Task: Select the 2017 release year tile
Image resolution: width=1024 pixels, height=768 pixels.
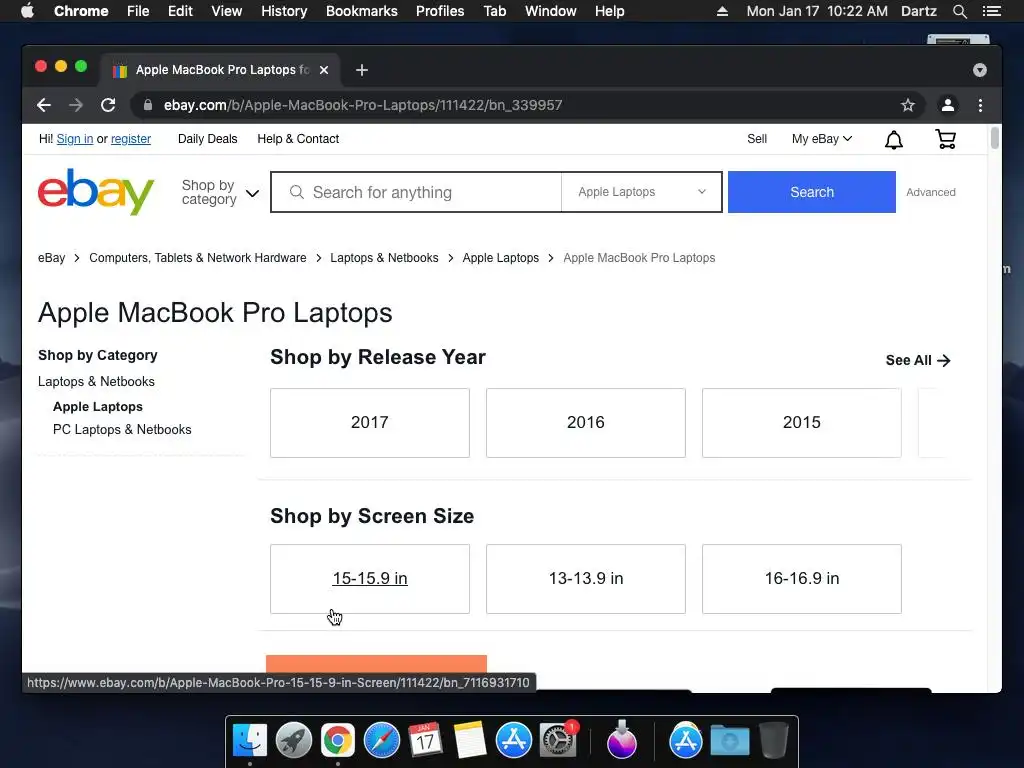Action: [x=370, y=423]
